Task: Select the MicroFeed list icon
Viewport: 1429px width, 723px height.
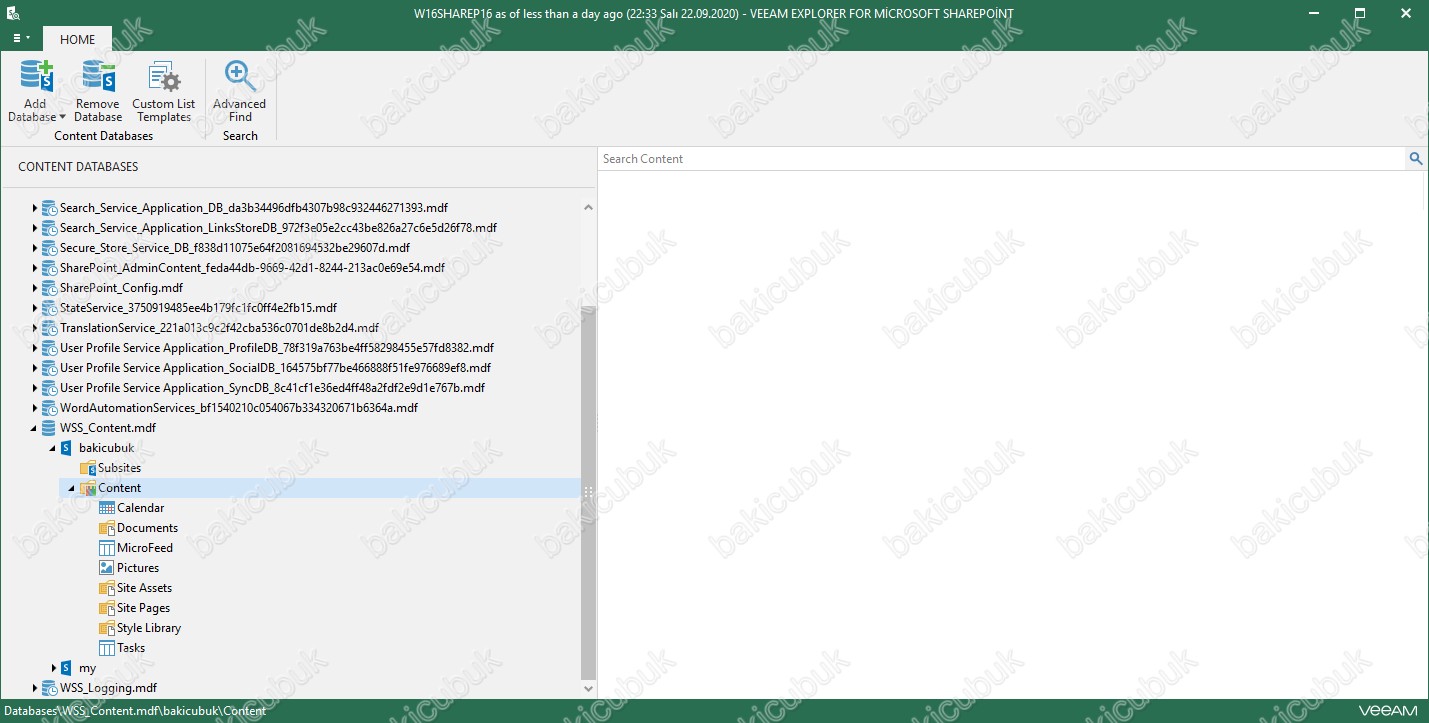Action: pos(107,548)
